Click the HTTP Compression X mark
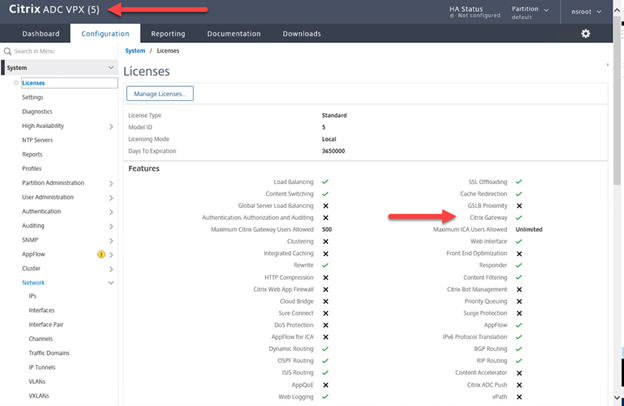The height and width of the screenshot is (406, 624). pyautogui.click(x=325, y=277)
